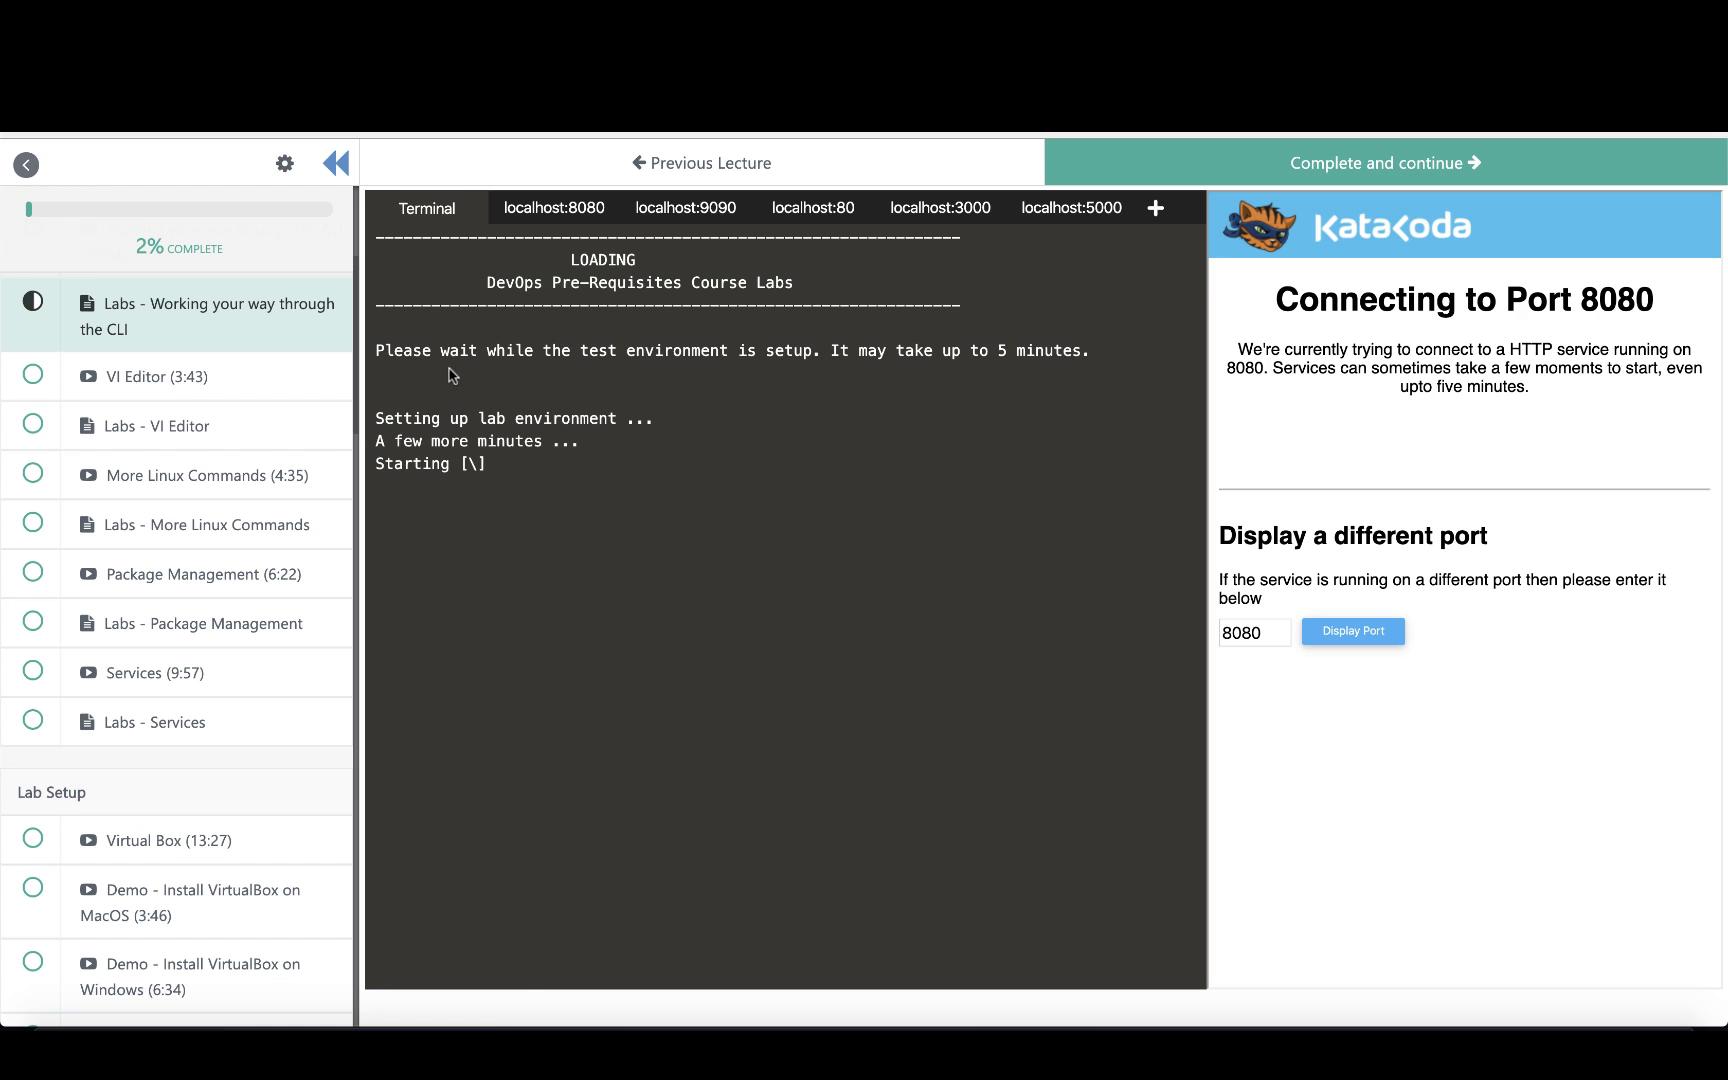Click document icon beside Labs - VI Editor
Viewport: 1728px width, 1080px height.
[87, 426]
